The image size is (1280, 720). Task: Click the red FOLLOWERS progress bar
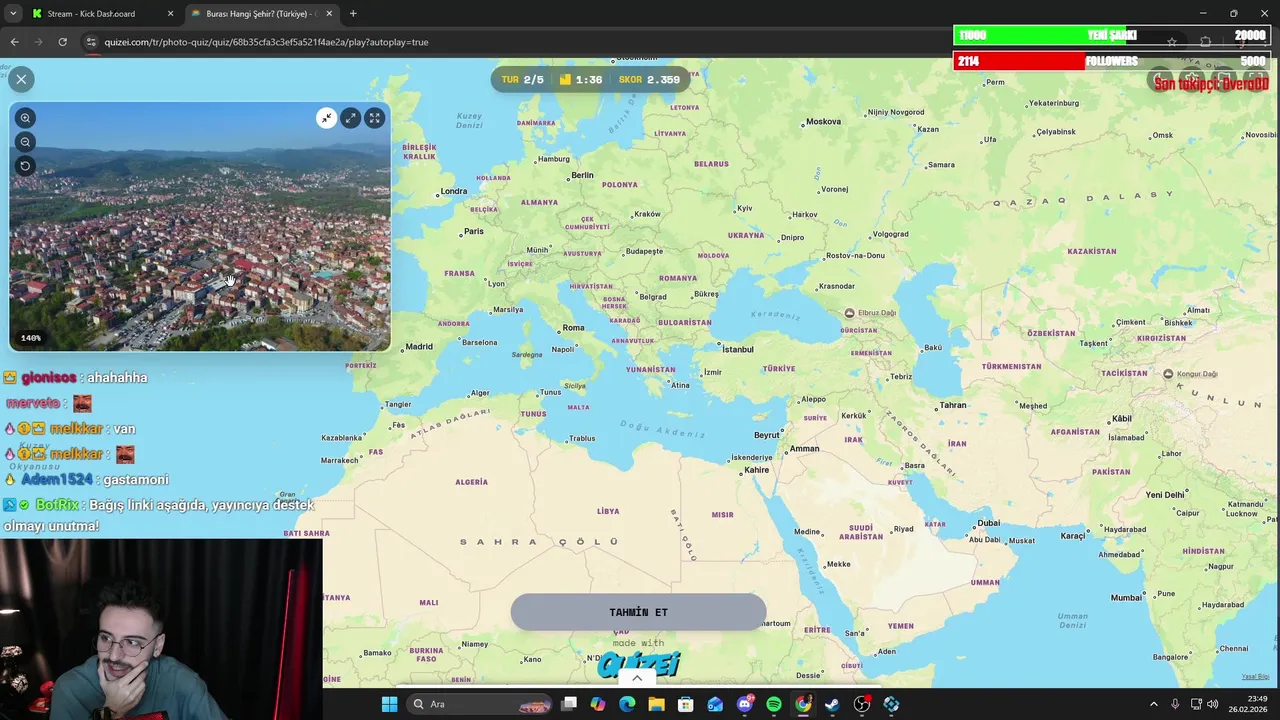tap(1111, 61)
